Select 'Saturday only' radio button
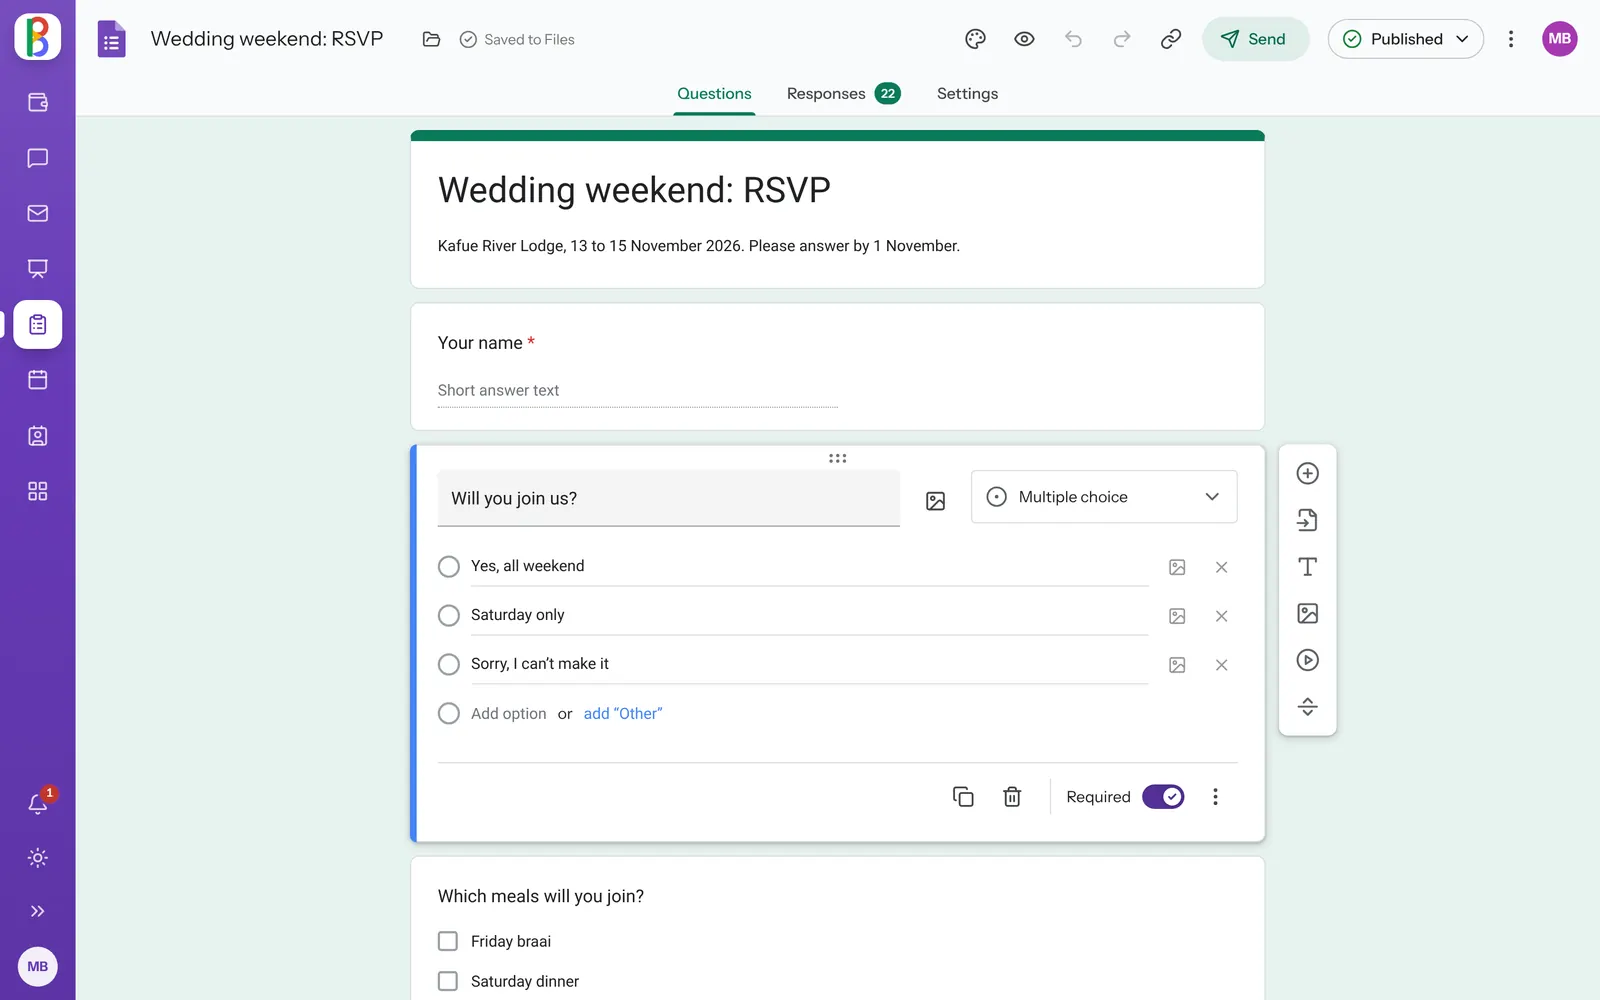This screenshot has width=1600, height=1000. 449,616
